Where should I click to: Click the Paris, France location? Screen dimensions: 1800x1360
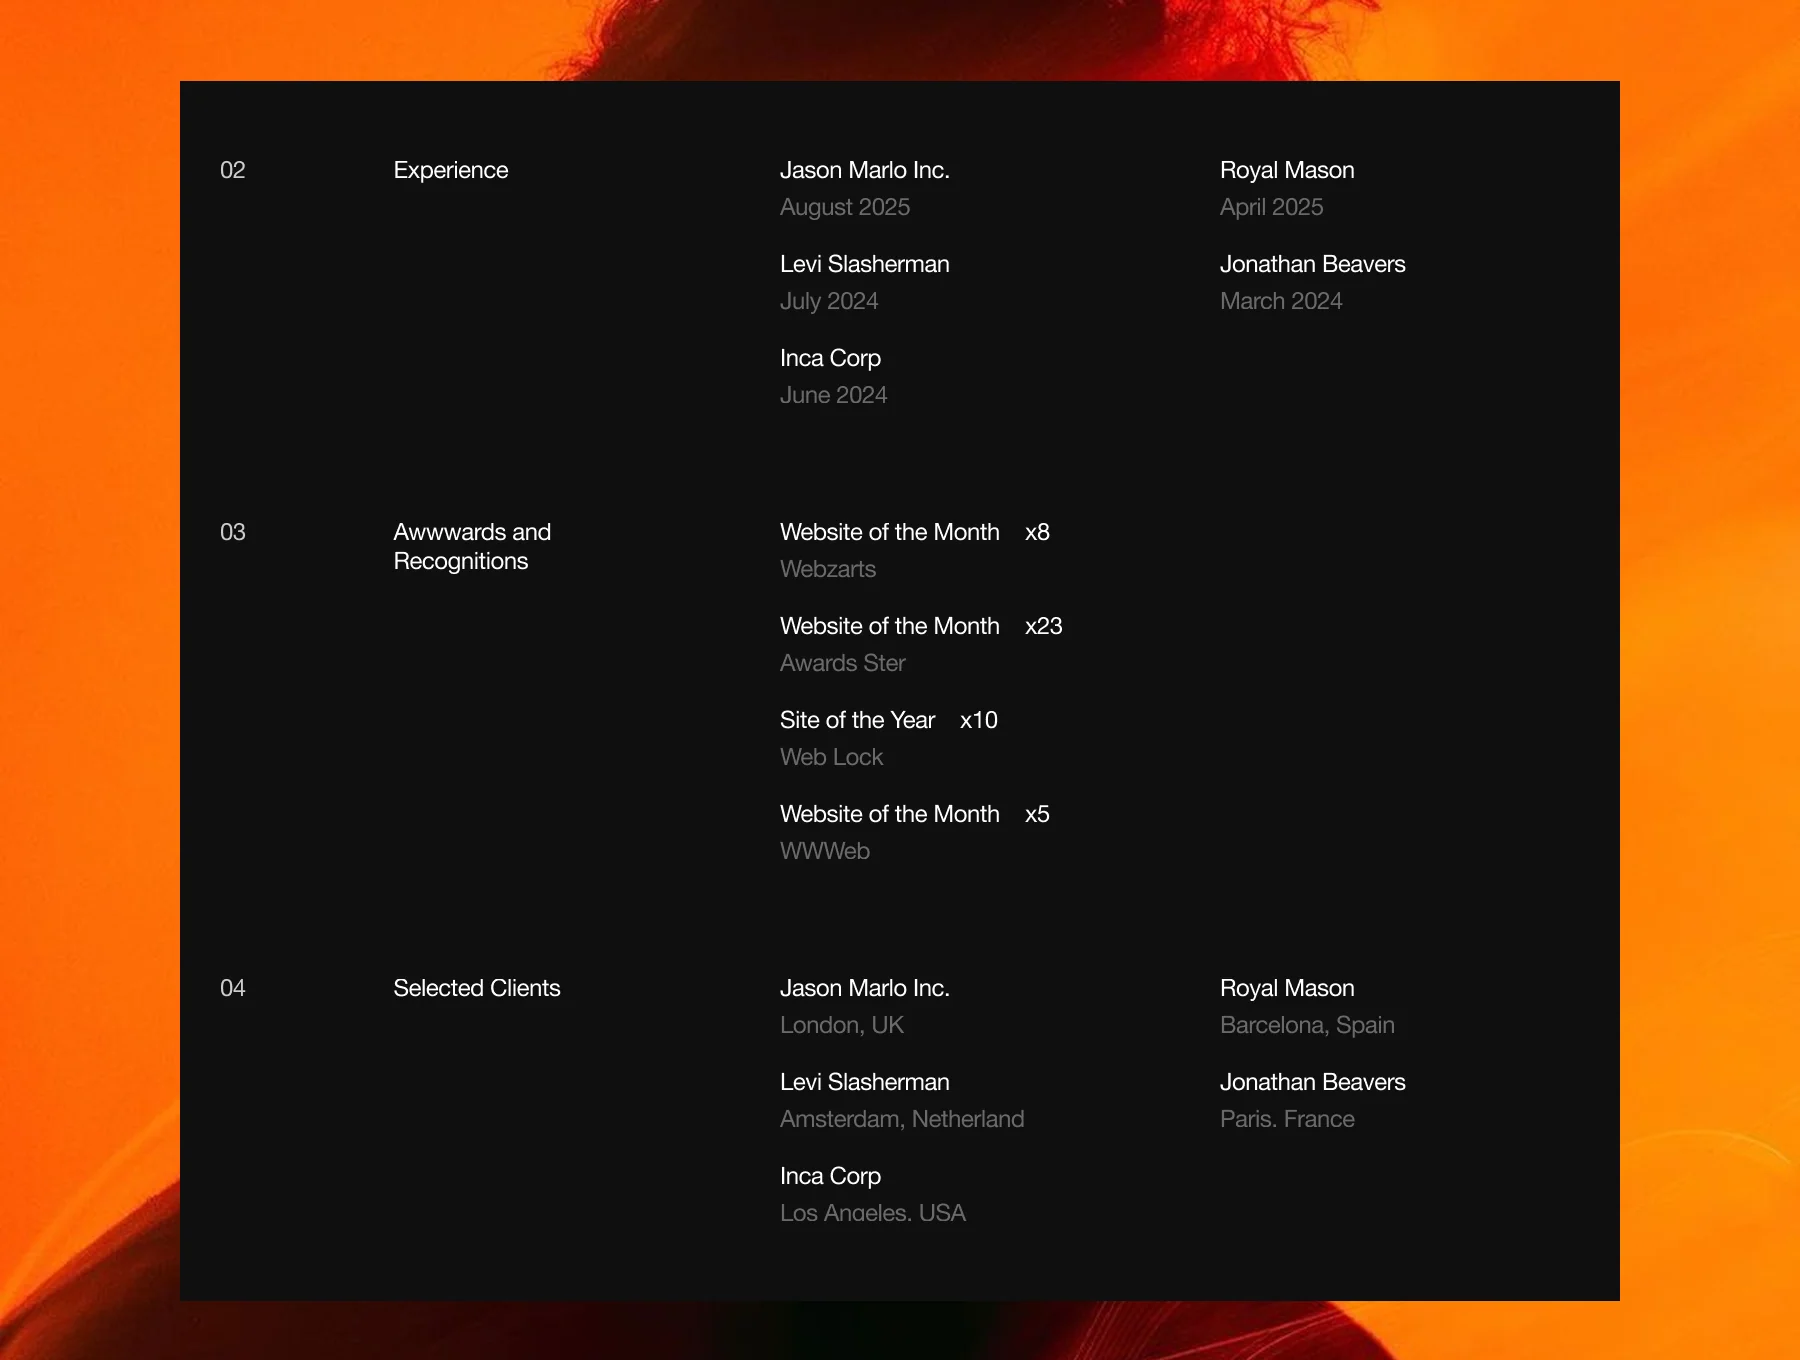[1287, 1119]
